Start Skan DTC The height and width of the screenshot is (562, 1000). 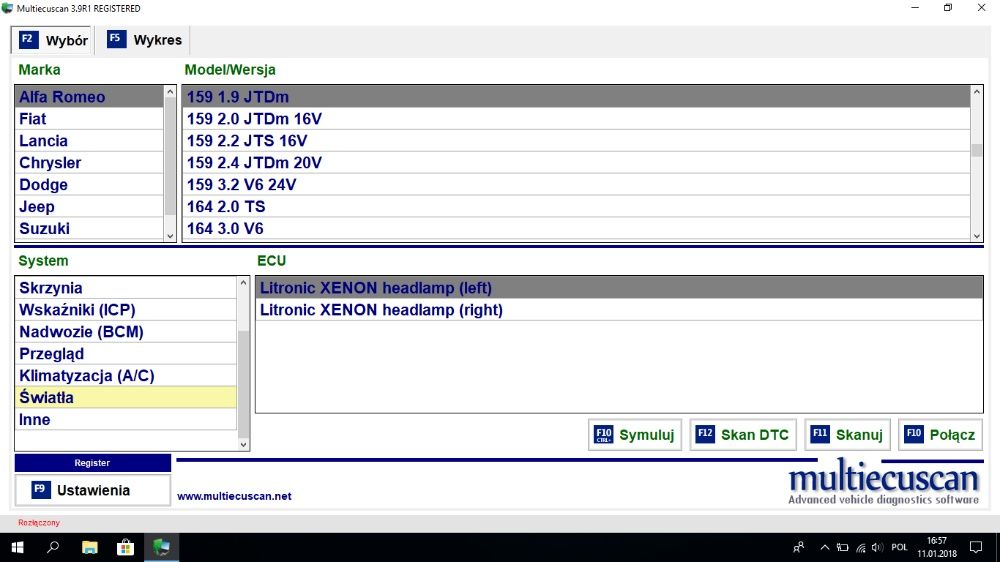click(743, 435)
